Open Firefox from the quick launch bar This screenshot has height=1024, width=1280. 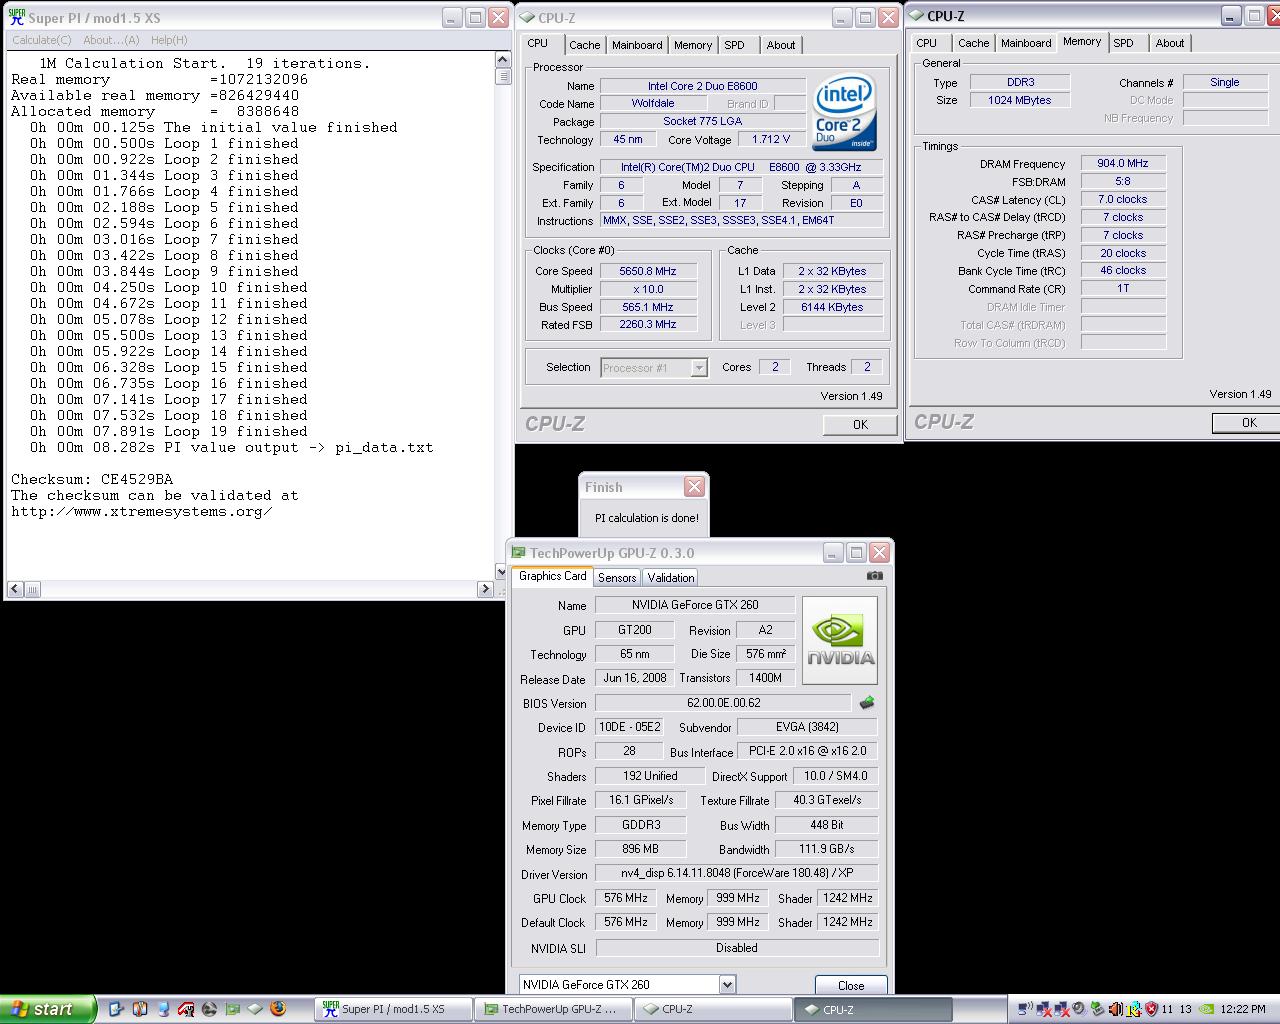[278, 1009]
